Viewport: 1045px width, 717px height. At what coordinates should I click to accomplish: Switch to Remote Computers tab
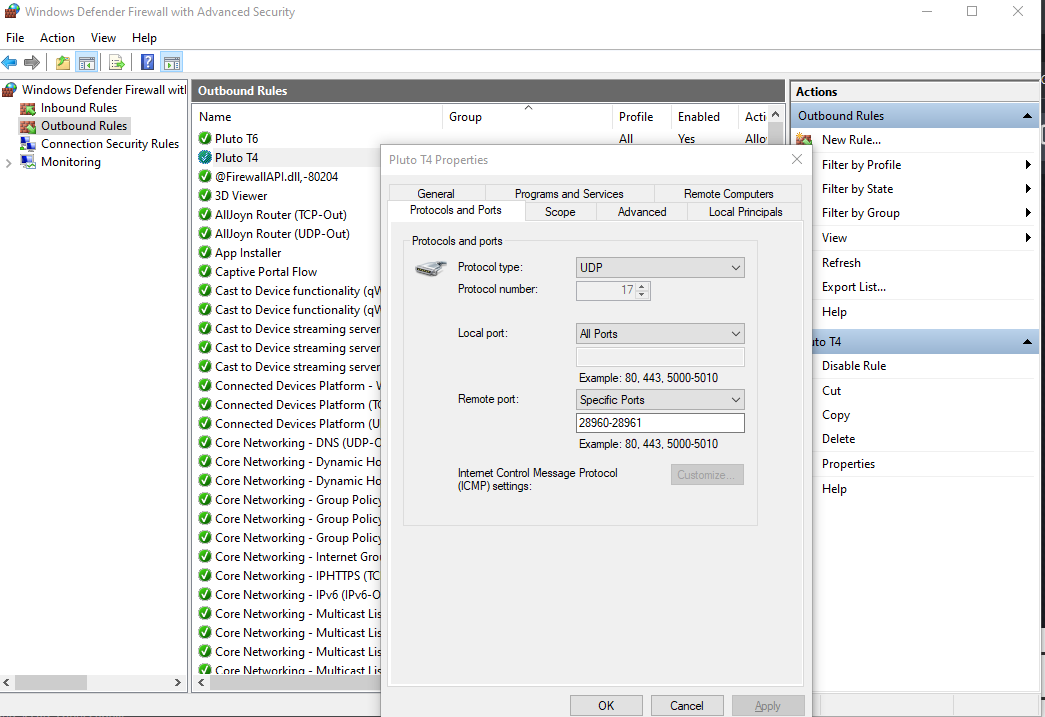(x=728, y=193)
